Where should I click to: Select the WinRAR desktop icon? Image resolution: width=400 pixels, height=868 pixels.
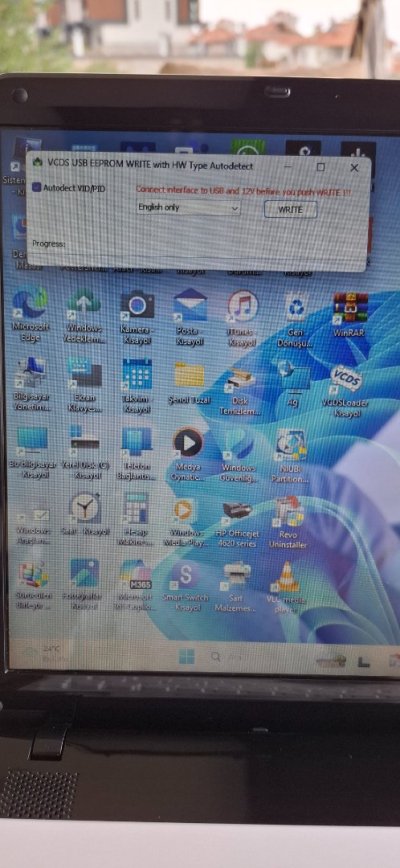coord(350,314)
